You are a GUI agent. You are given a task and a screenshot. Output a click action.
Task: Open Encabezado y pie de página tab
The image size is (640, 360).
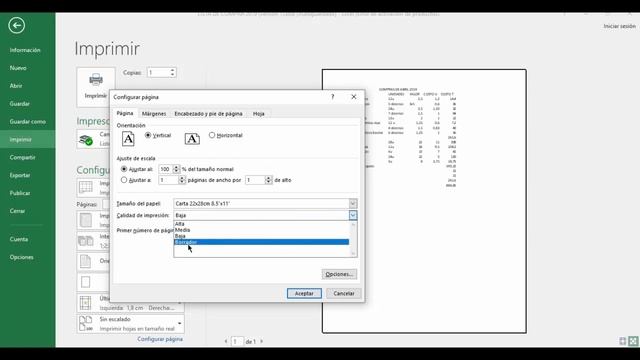(208, 114)
